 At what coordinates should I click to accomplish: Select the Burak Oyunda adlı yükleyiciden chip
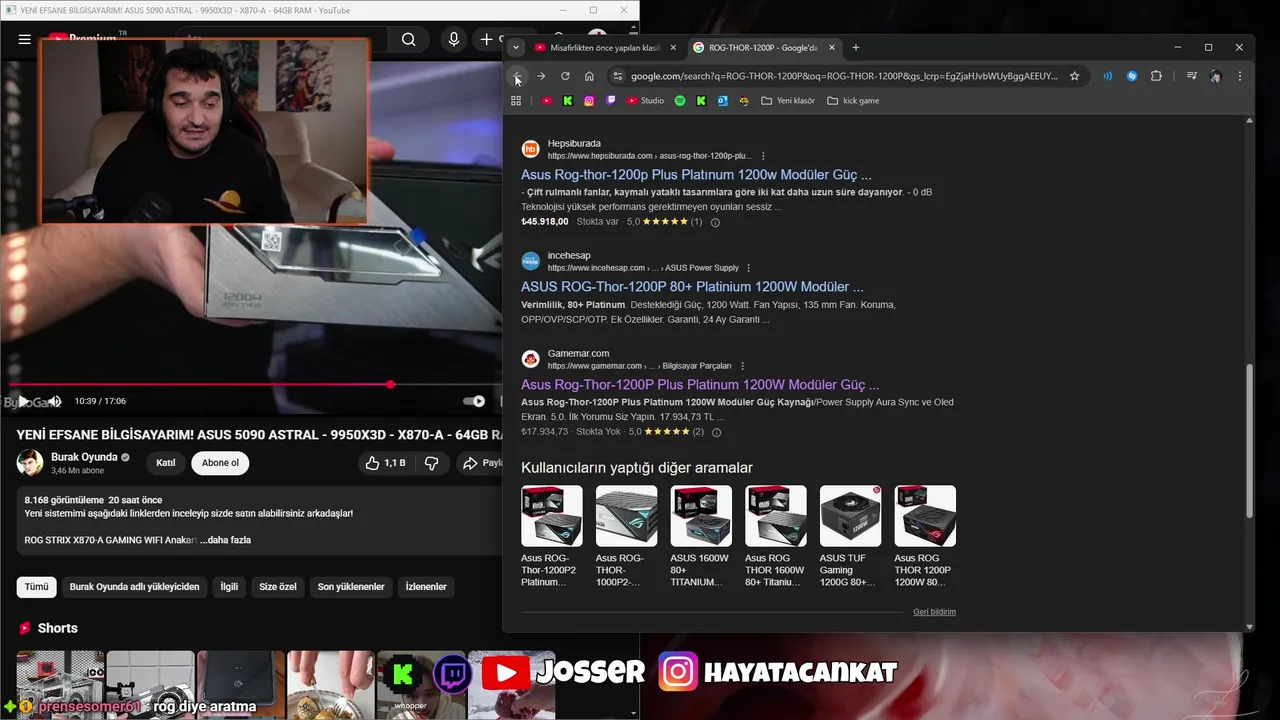point(134,587)
